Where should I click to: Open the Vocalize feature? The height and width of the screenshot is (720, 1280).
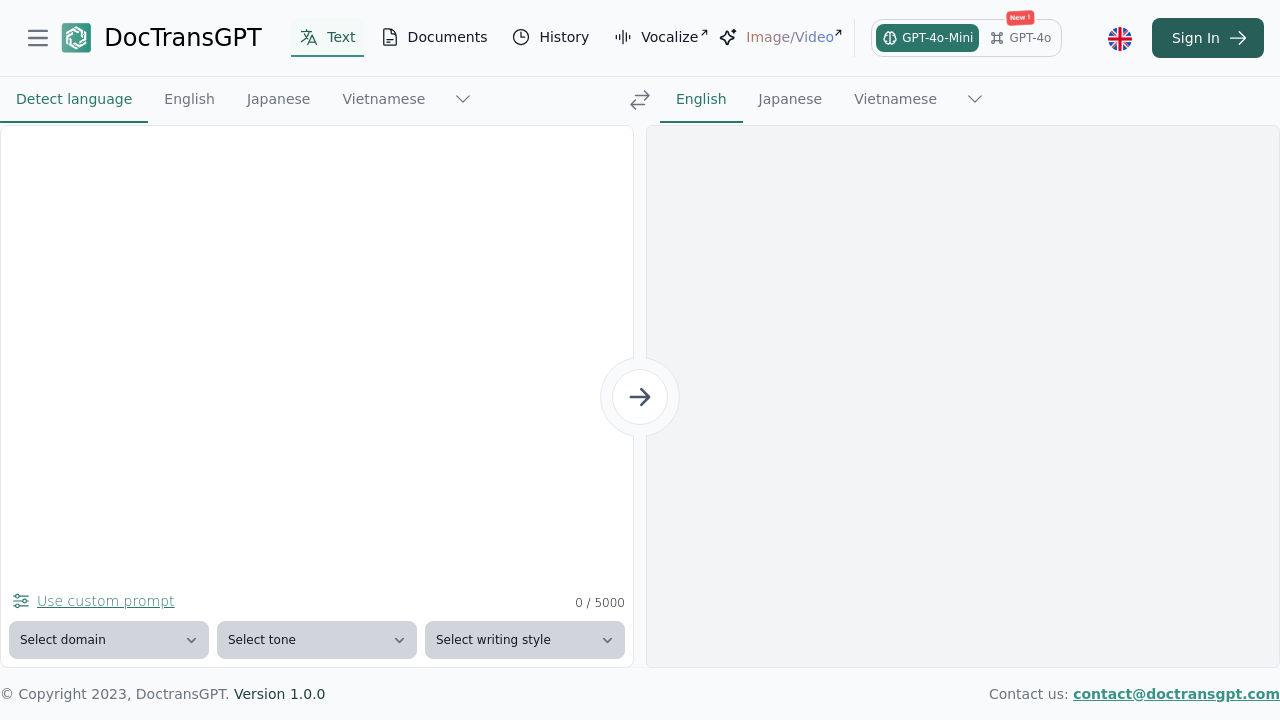click(x=663, y=37)
